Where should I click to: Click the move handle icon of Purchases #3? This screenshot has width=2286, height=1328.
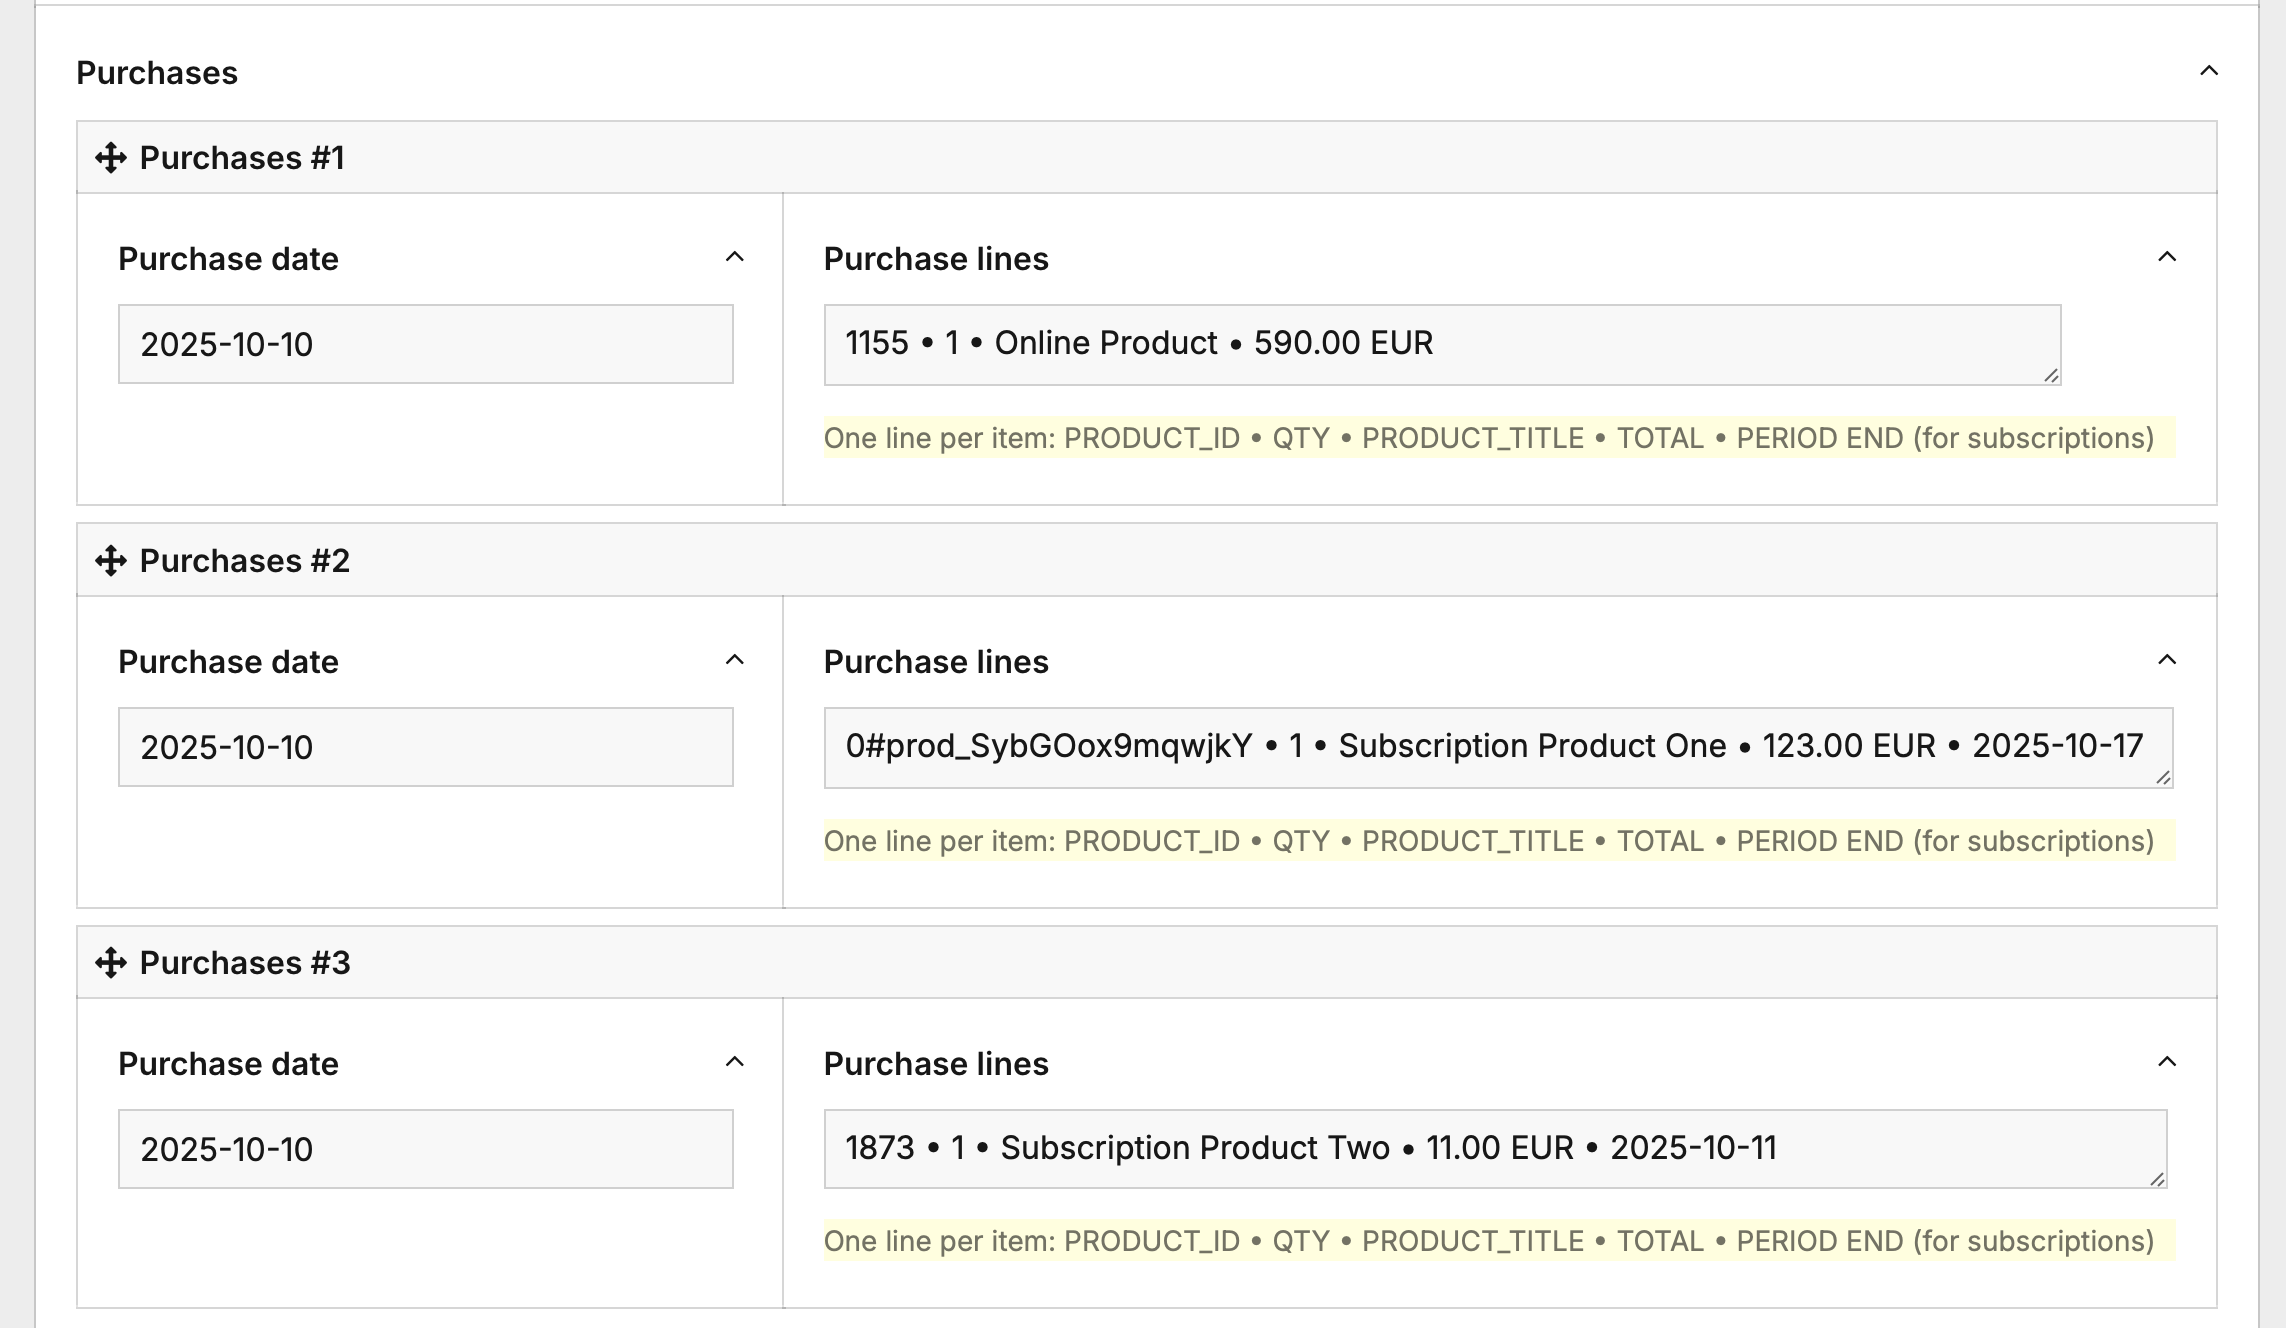click(111, 963)
